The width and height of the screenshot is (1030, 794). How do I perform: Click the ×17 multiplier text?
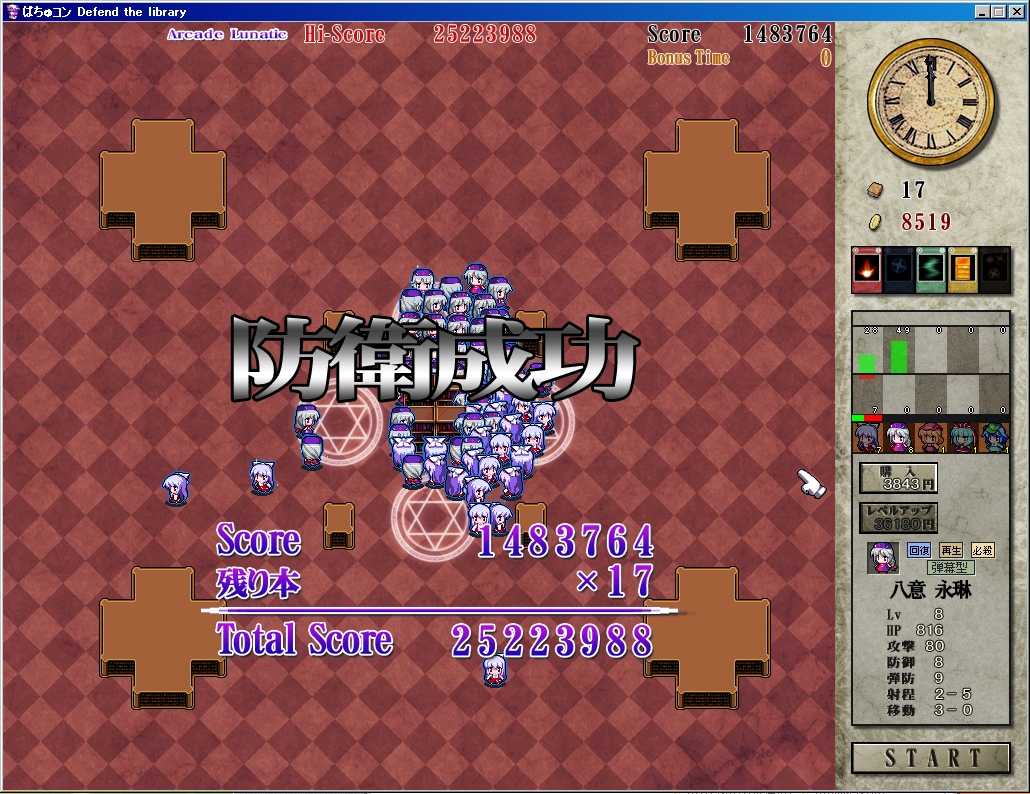point(615,581)
